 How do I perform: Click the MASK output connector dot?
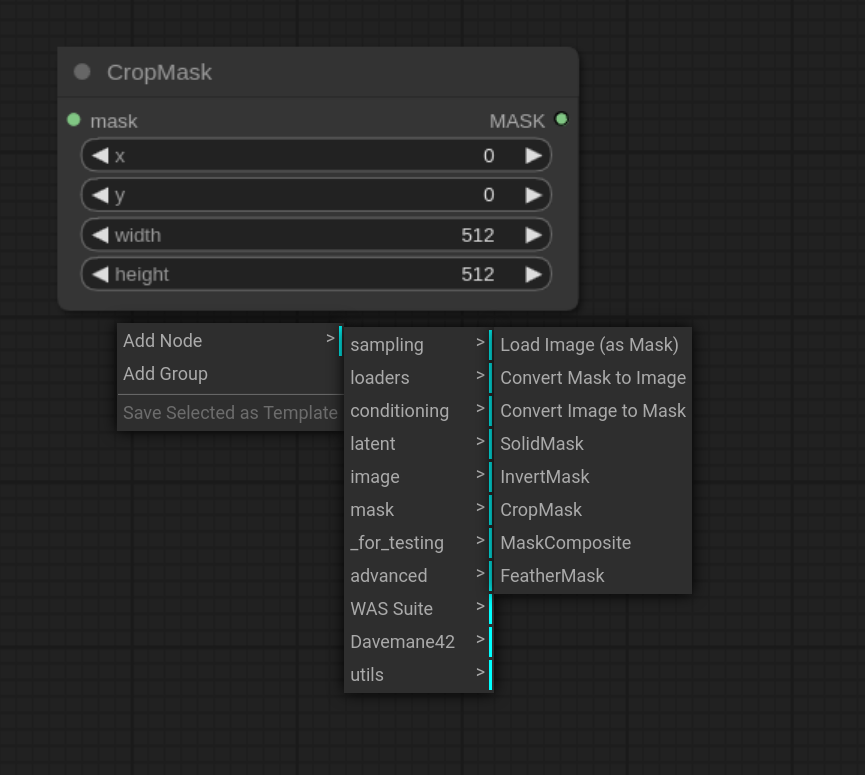(561, 118)
